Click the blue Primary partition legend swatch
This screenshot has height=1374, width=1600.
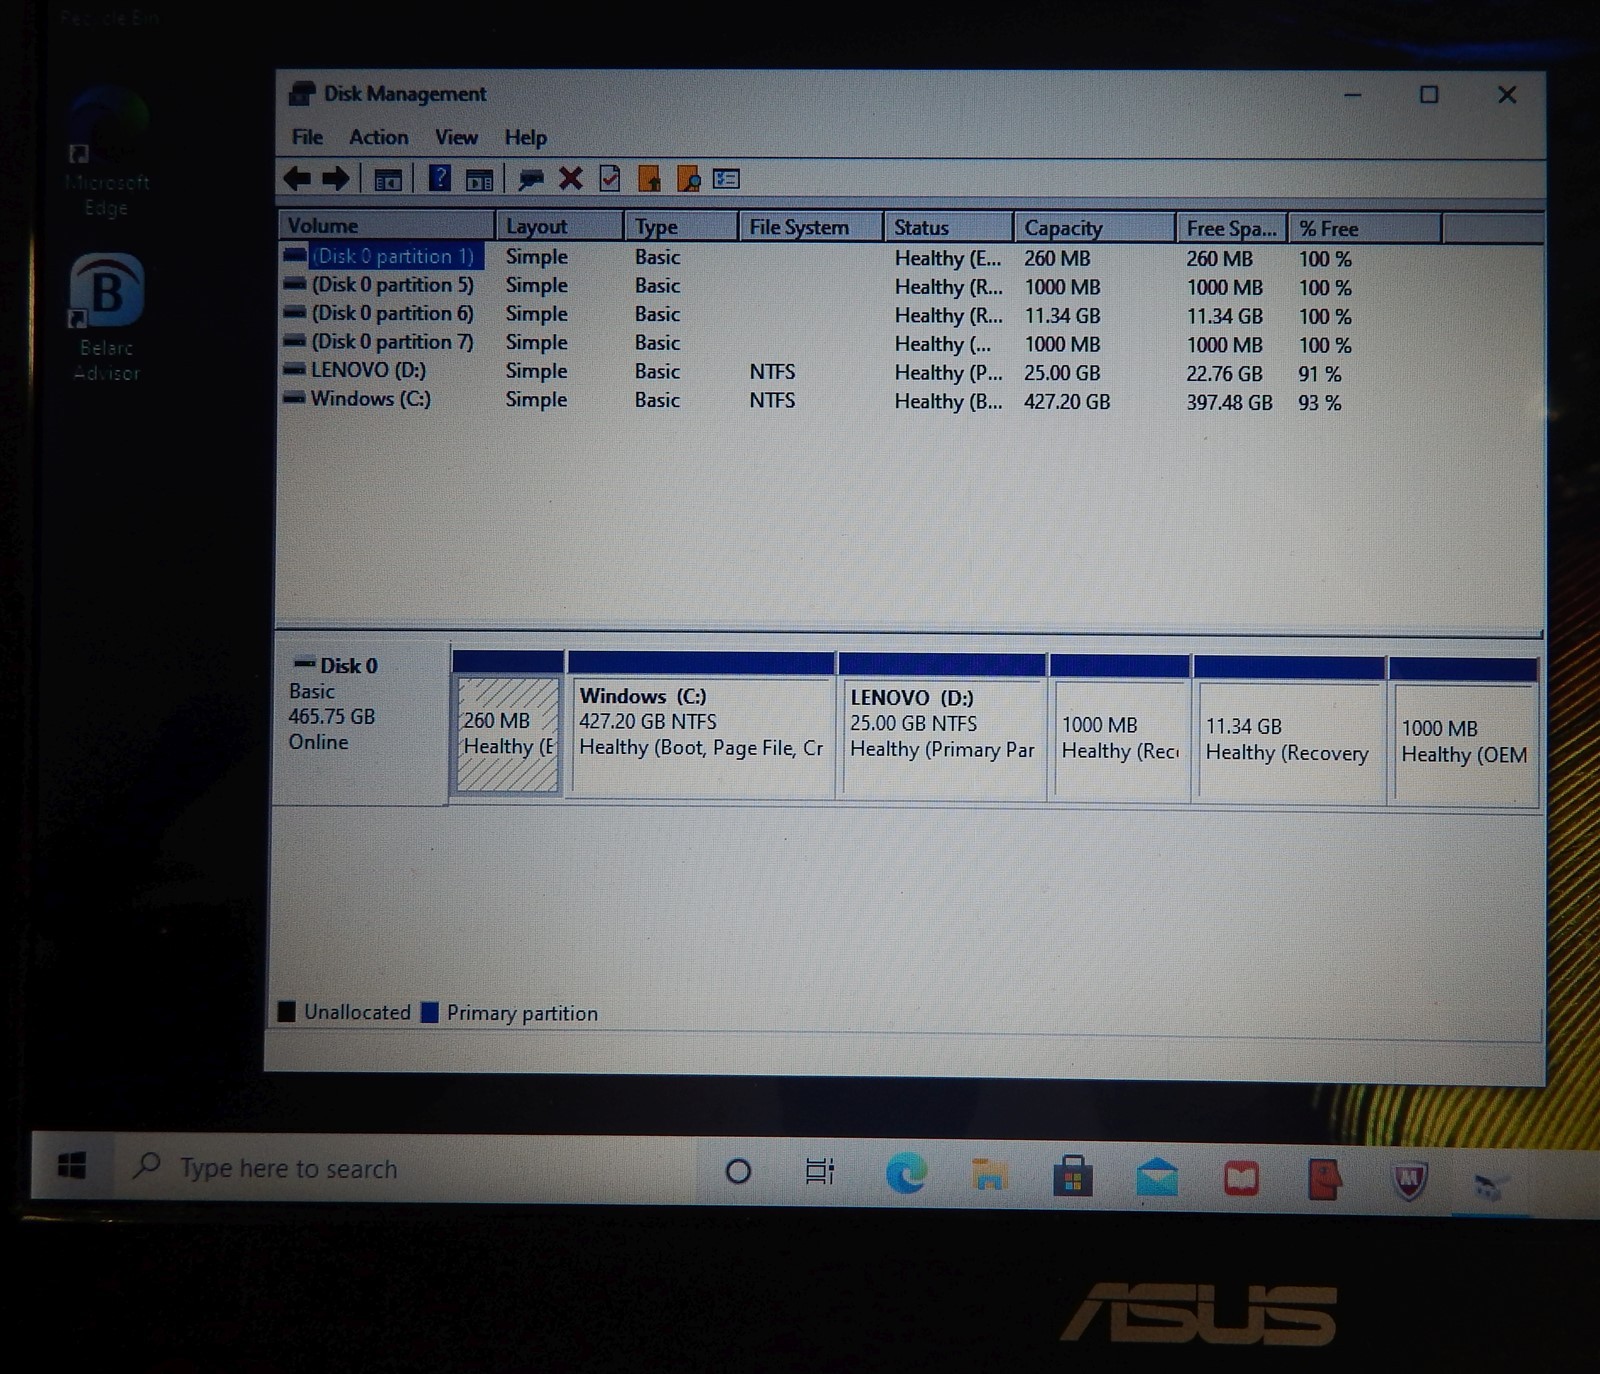430,1012
